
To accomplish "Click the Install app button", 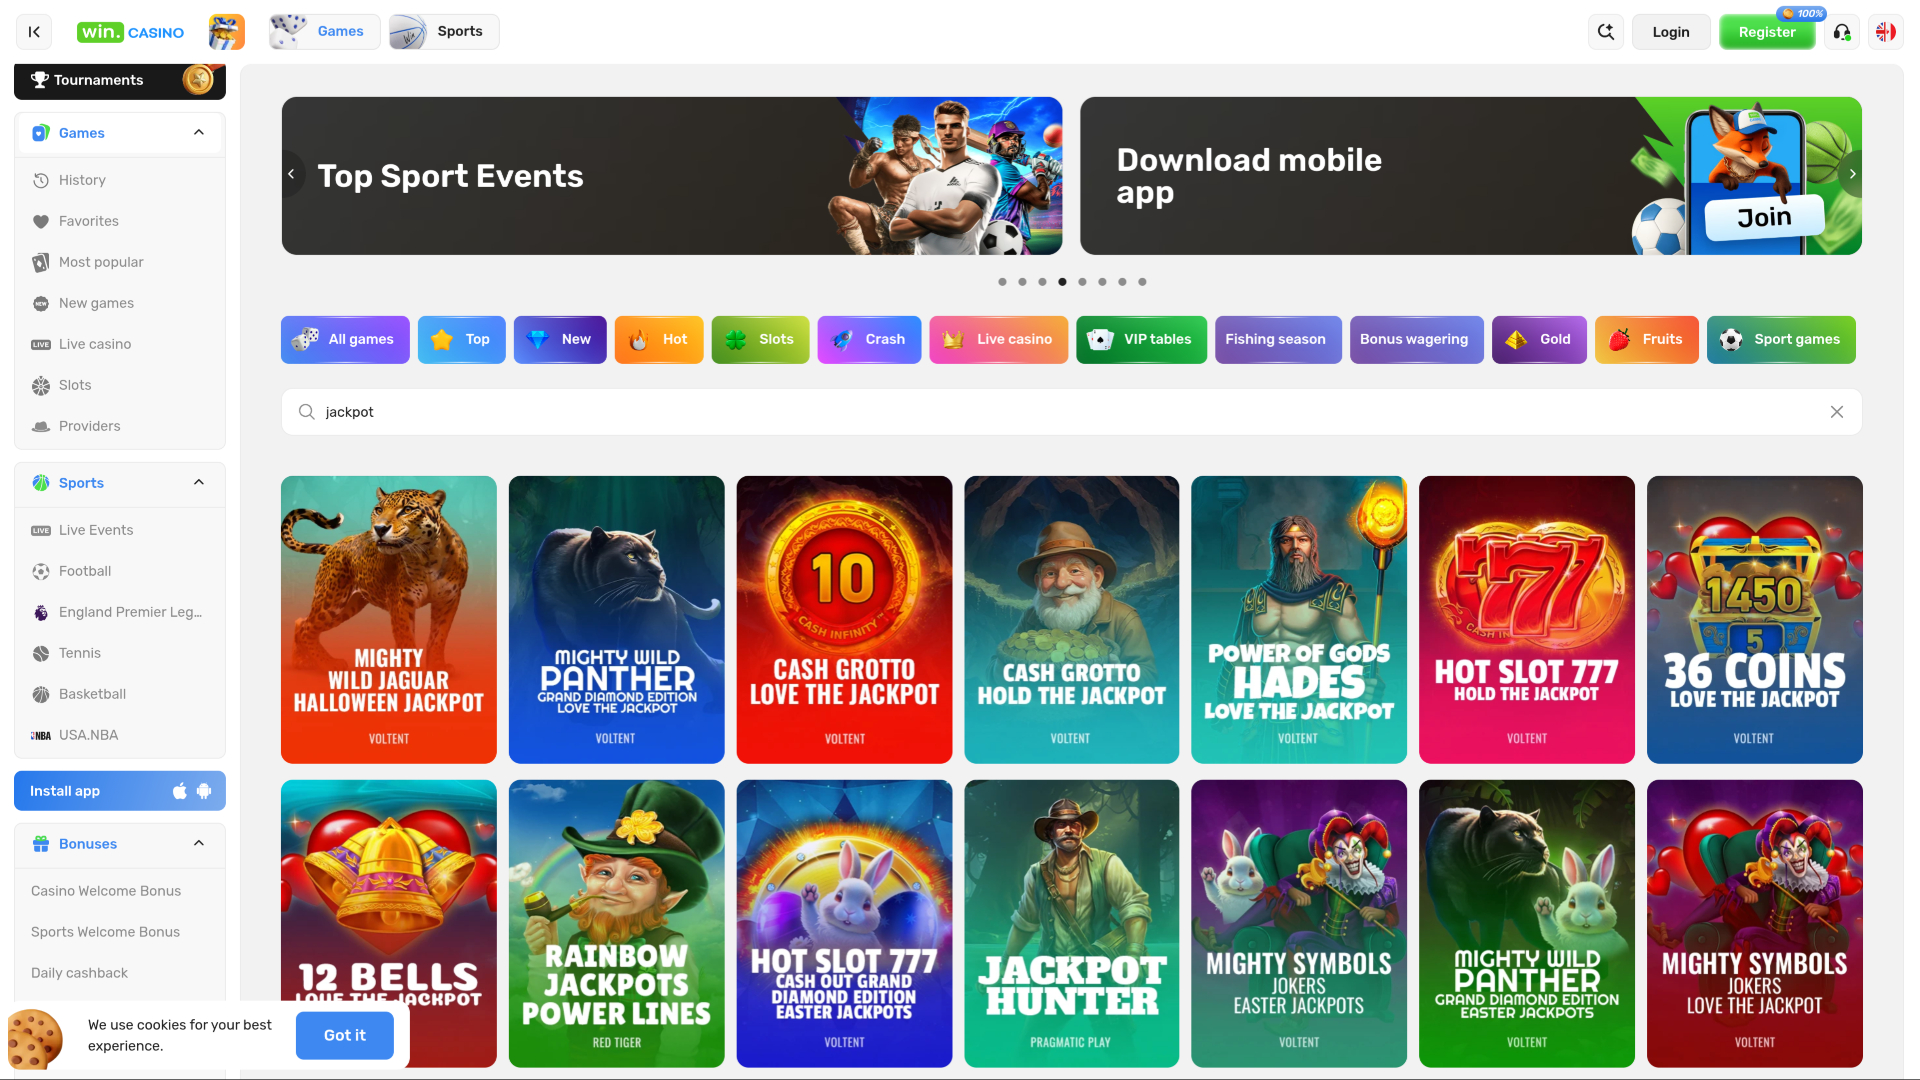I will tap(120, 791).
